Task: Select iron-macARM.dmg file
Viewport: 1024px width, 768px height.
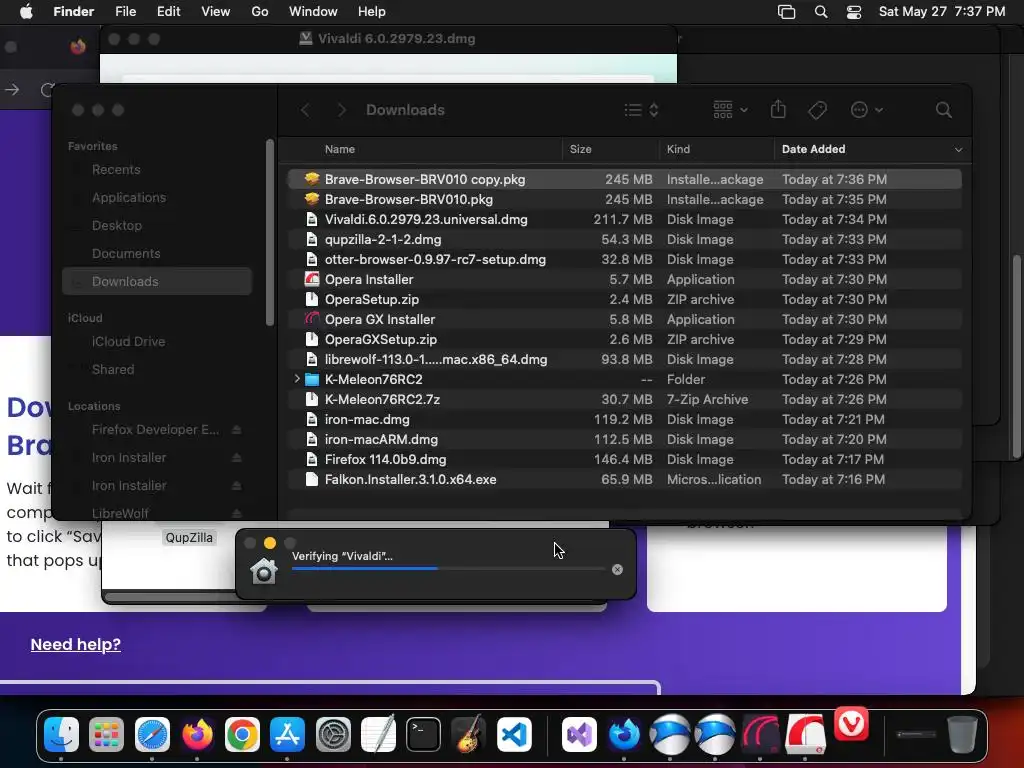Action: [624, 440]
